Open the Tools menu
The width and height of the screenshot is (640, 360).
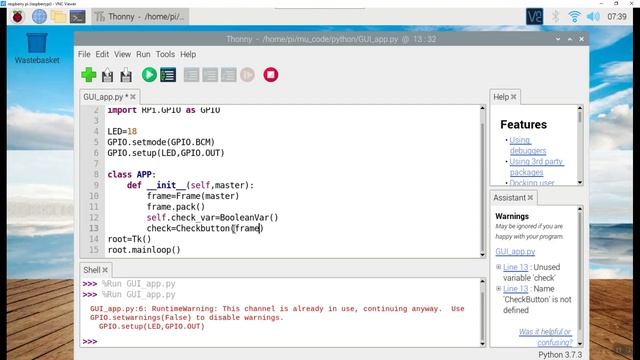point(165,54)
